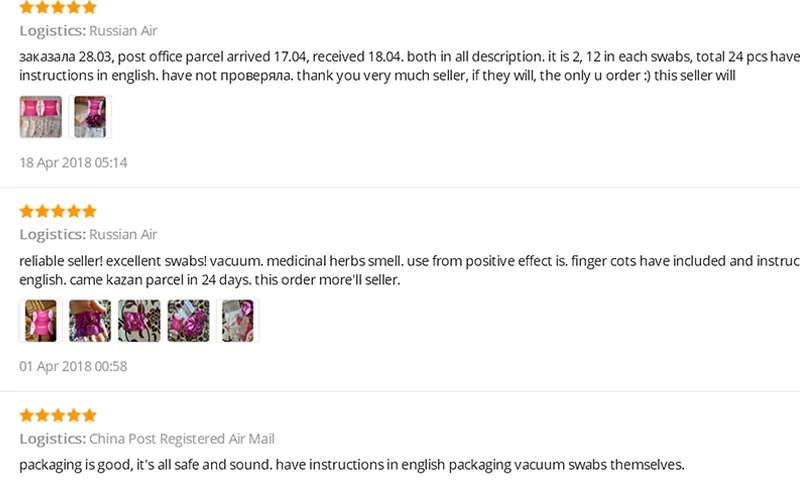The image size is (800, 500).
Task: Open first photo in 18 Apr review
Action: pos(41,117)
